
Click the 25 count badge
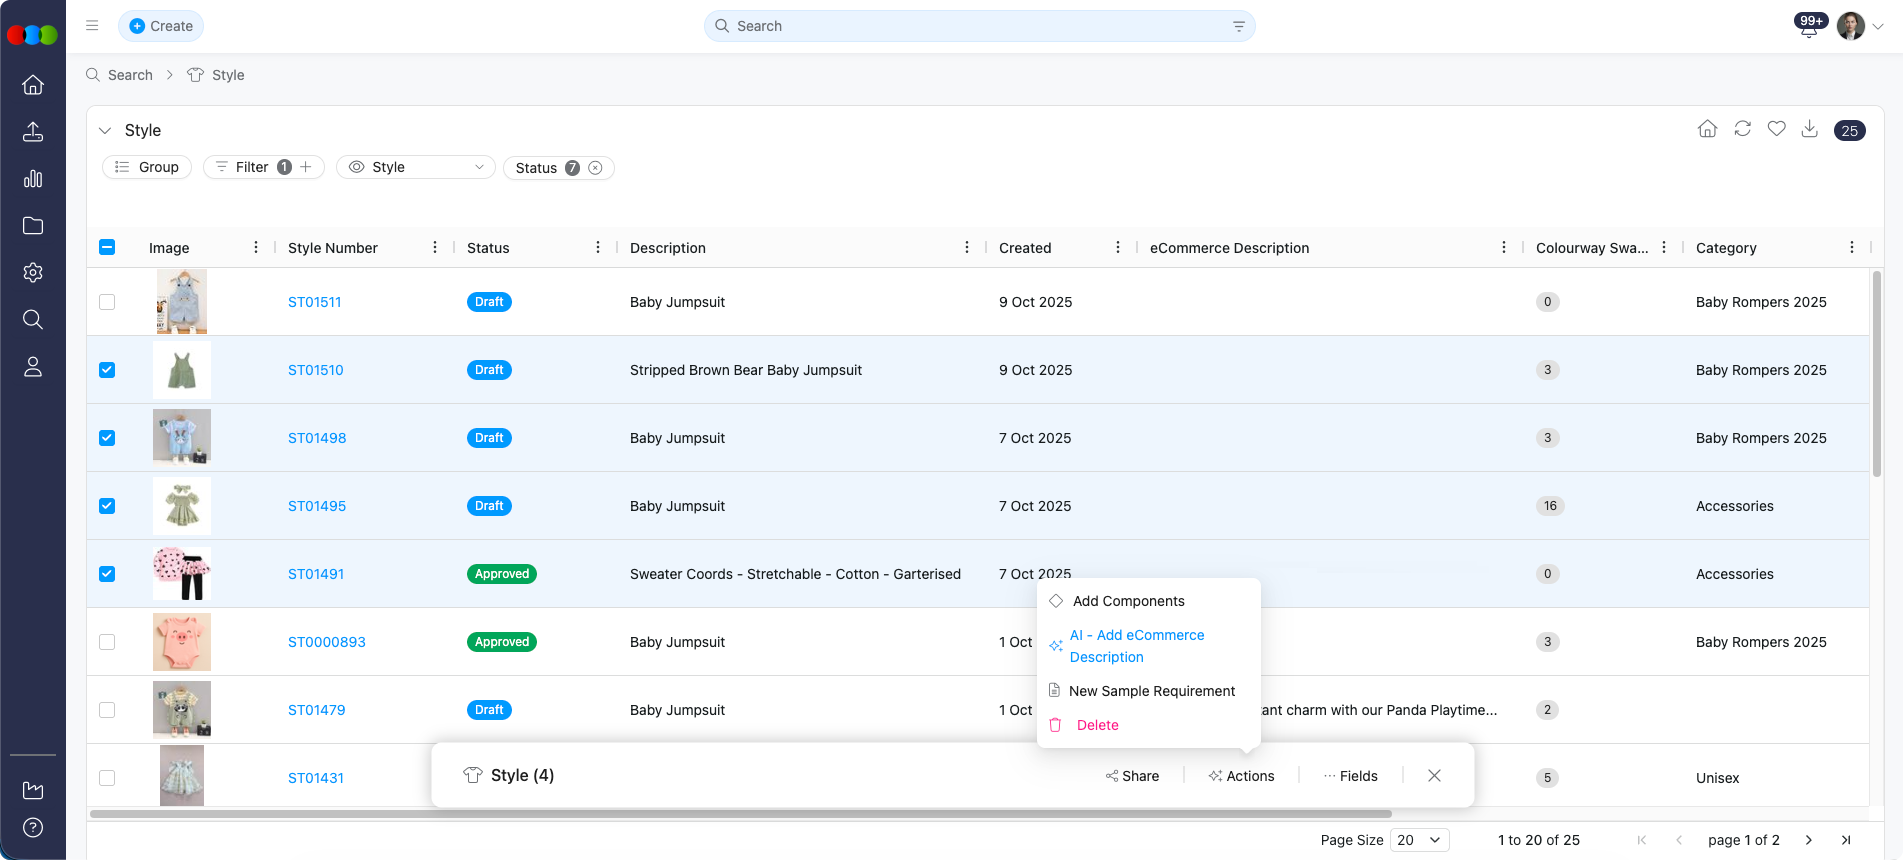tap(1850, 131)
